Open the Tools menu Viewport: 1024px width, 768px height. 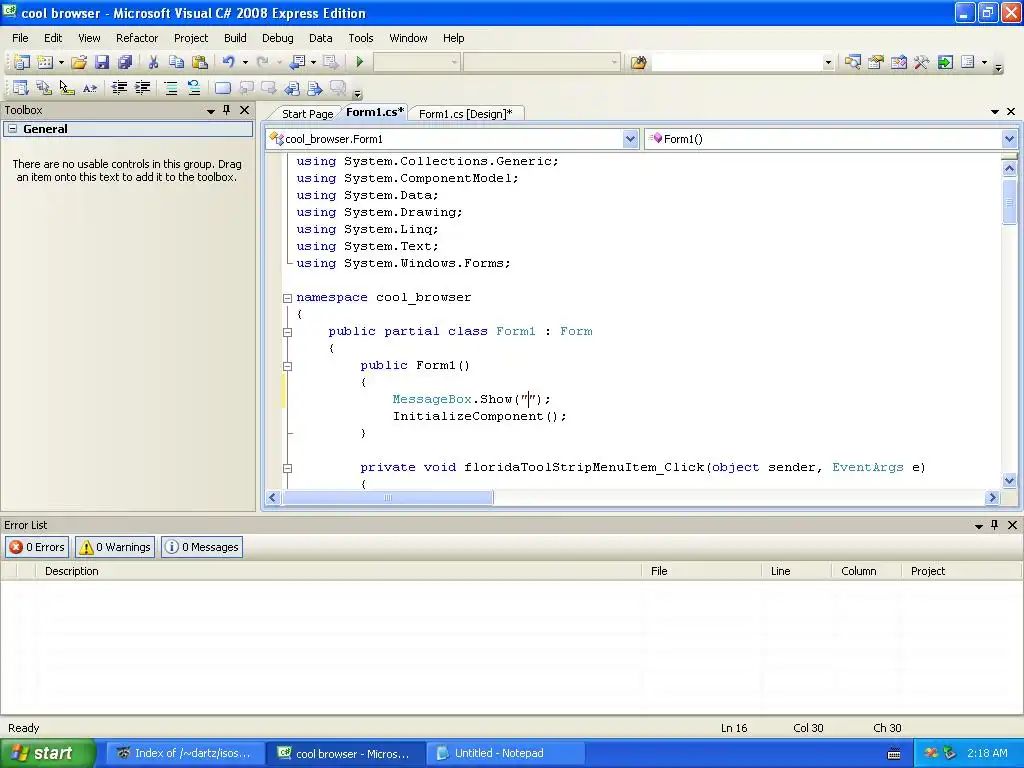tap(360, 38)
